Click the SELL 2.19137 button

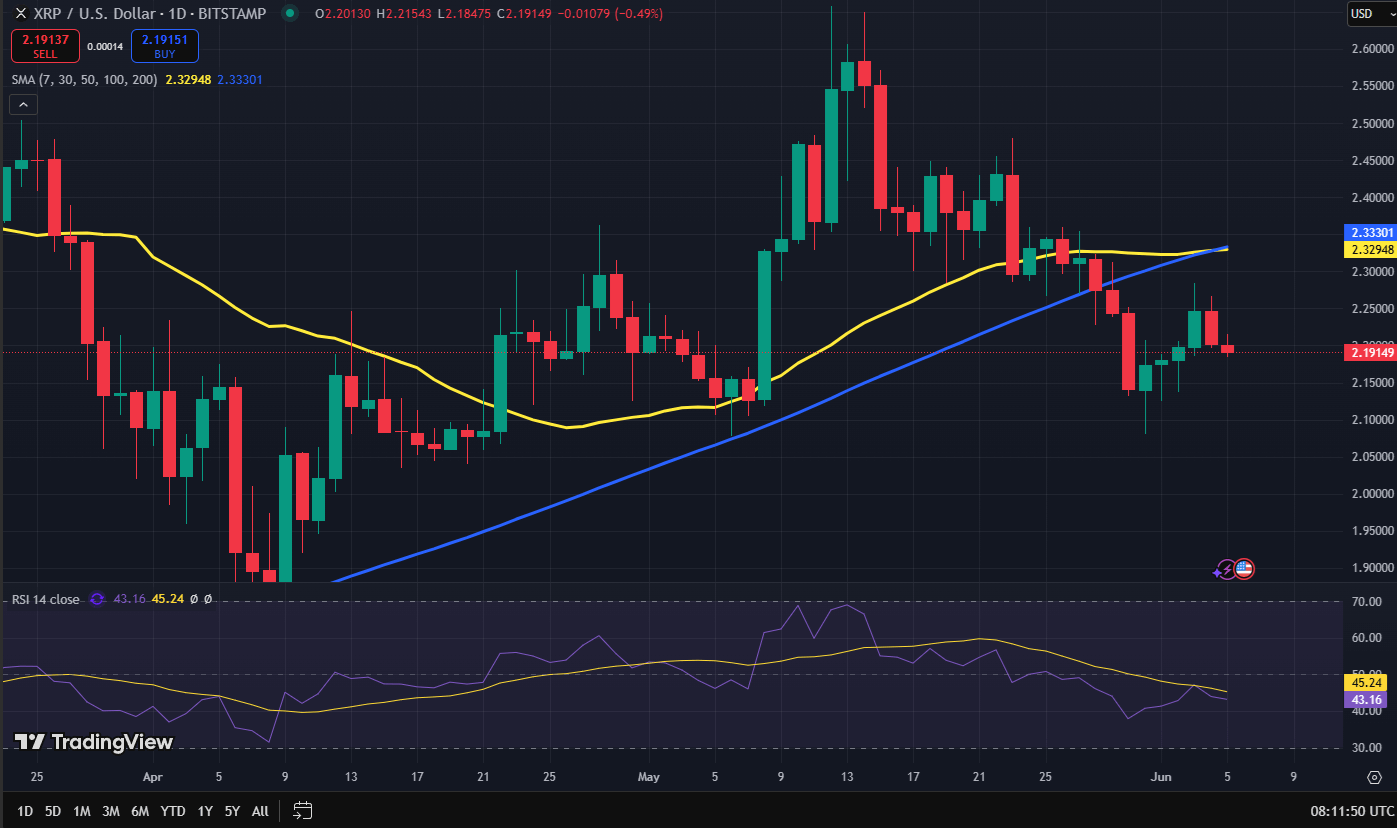pyautogui.click(x=45, y=46)
